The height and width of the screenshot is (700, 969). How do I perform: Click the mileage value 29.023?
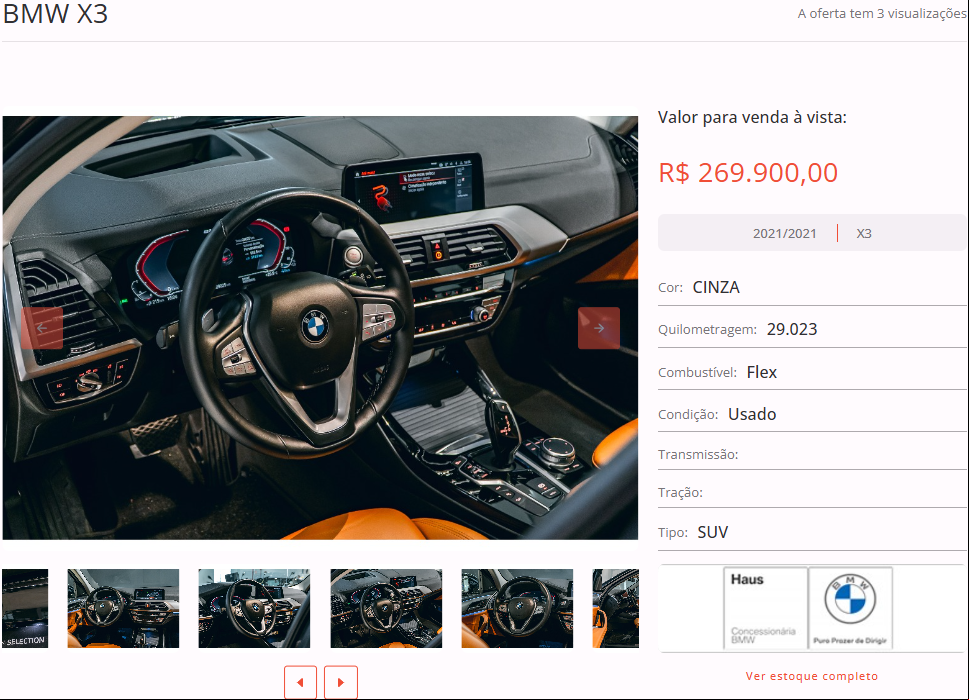792,329
